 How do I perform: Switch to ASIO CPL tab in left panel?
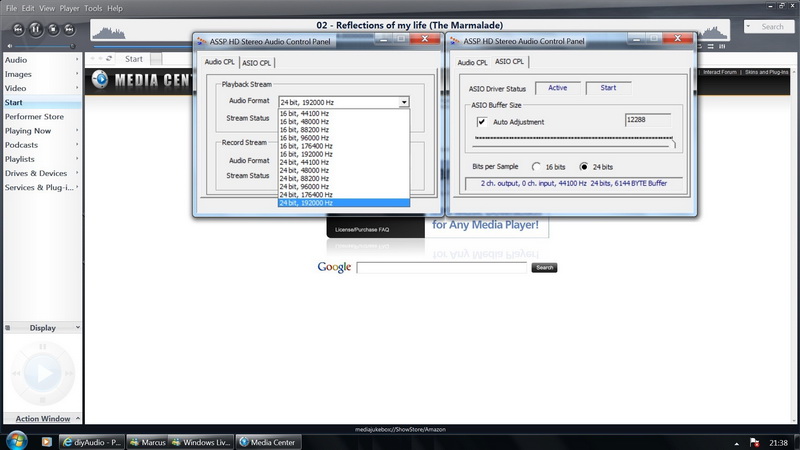coord(257,63)
